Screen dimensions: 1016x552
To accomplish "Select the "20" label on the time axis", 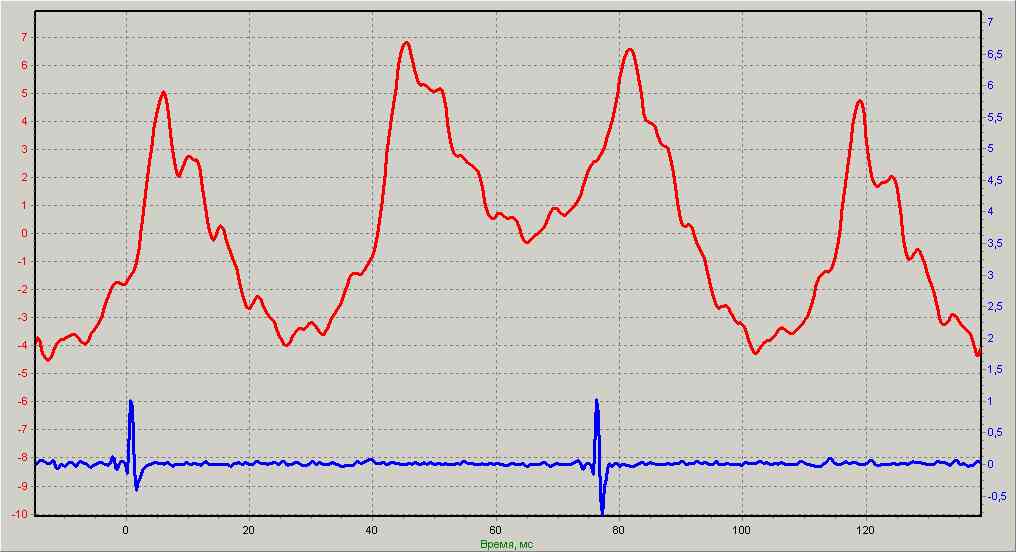I will (249, 529).
